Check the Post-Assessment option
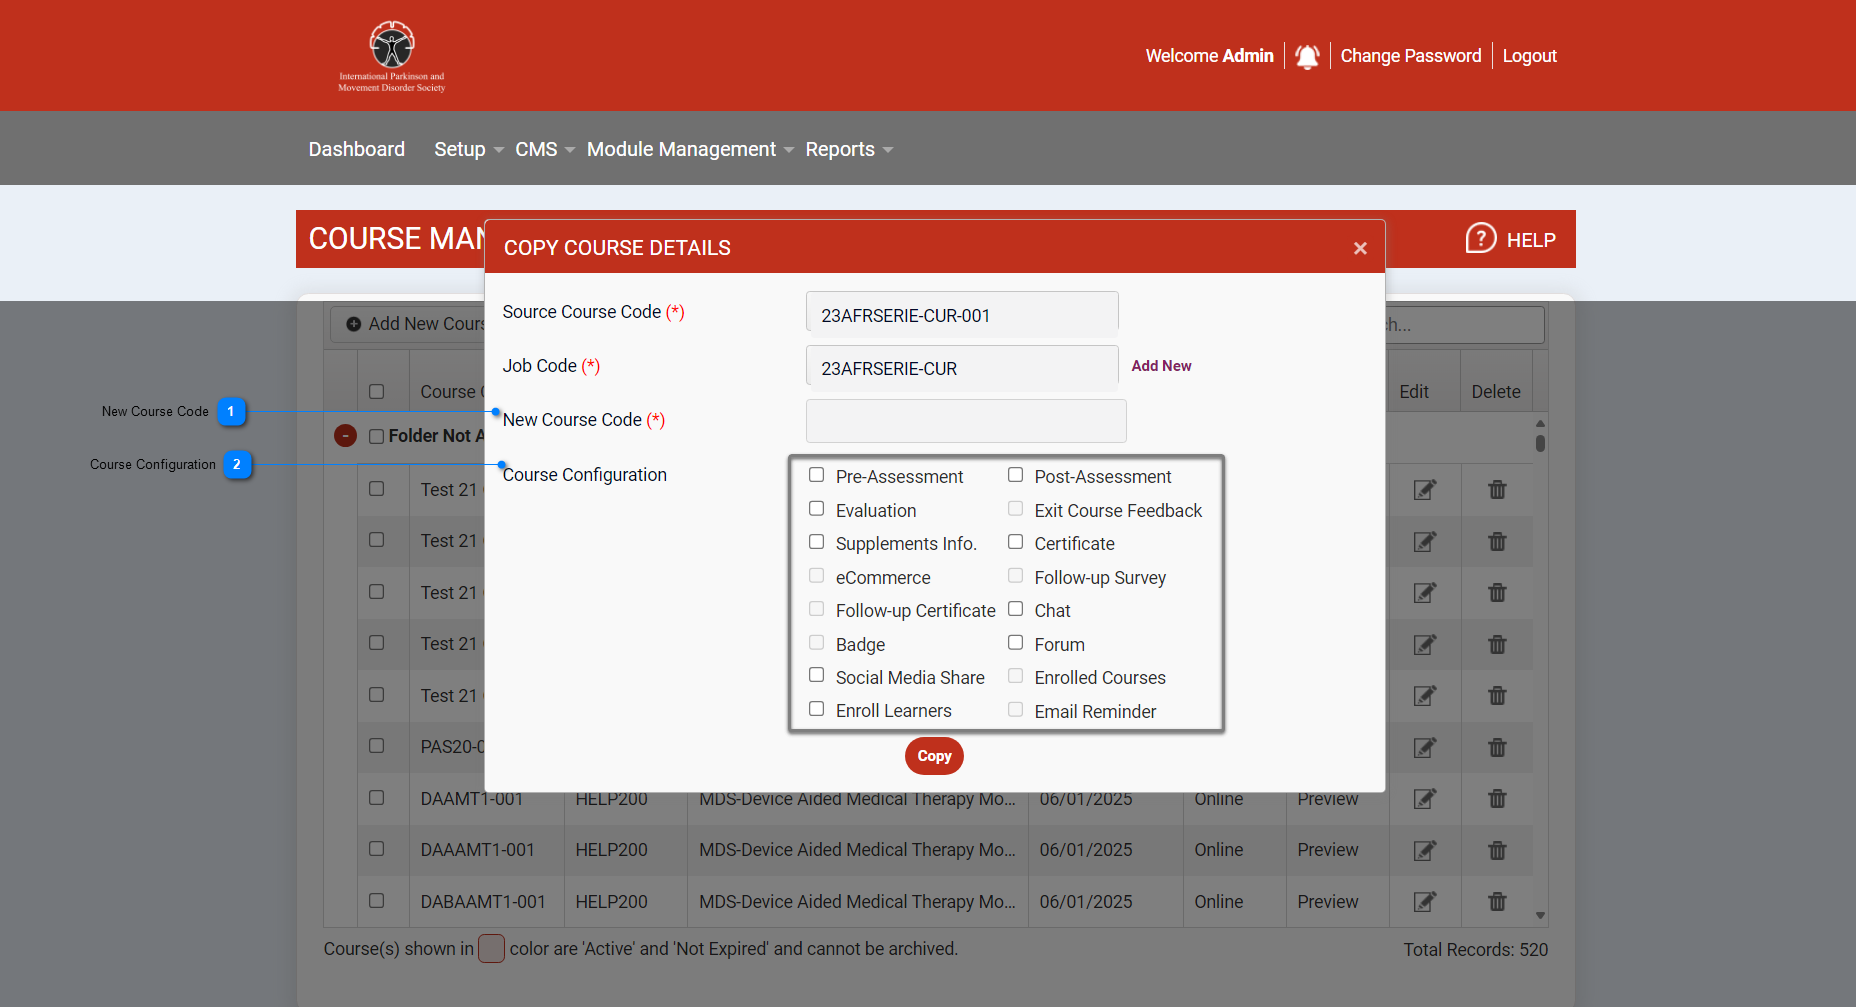Viewport: 1856px width, 1007px height. point(1015,475)
